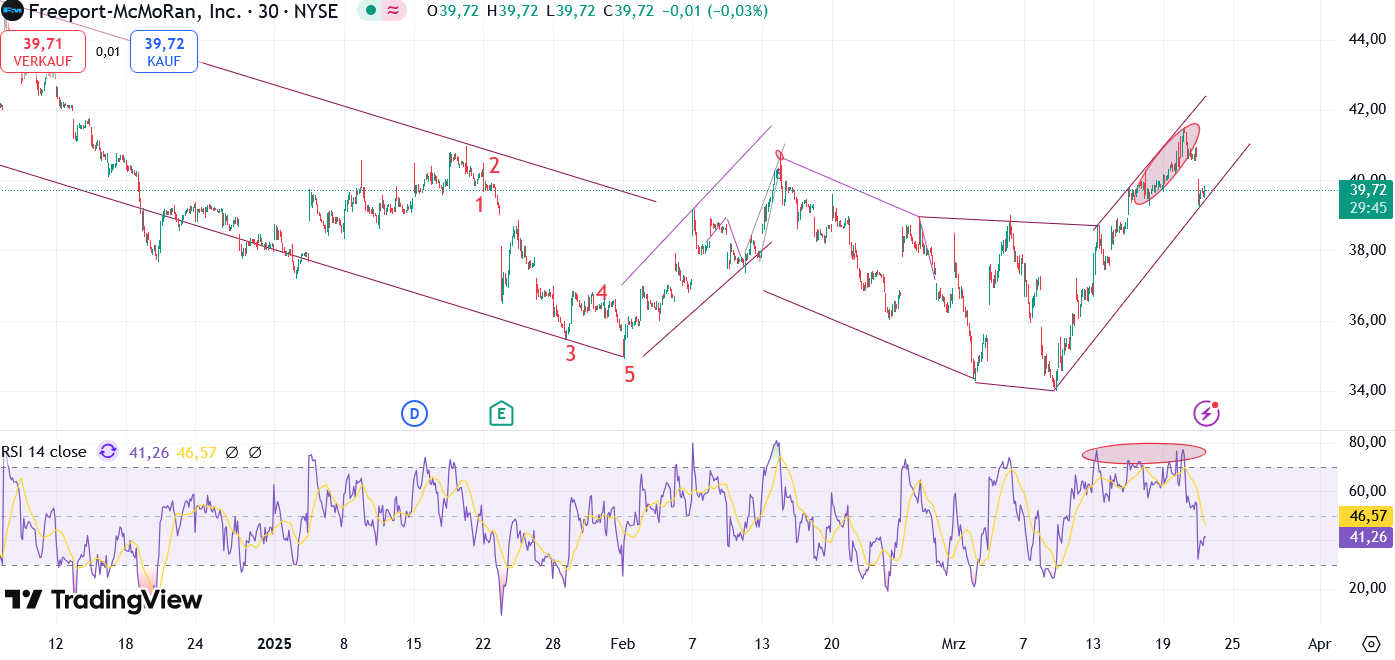Screen dimensions: 1395x660
Task: Click the 80,00 RSI axis label
Action: point(1366,442)
